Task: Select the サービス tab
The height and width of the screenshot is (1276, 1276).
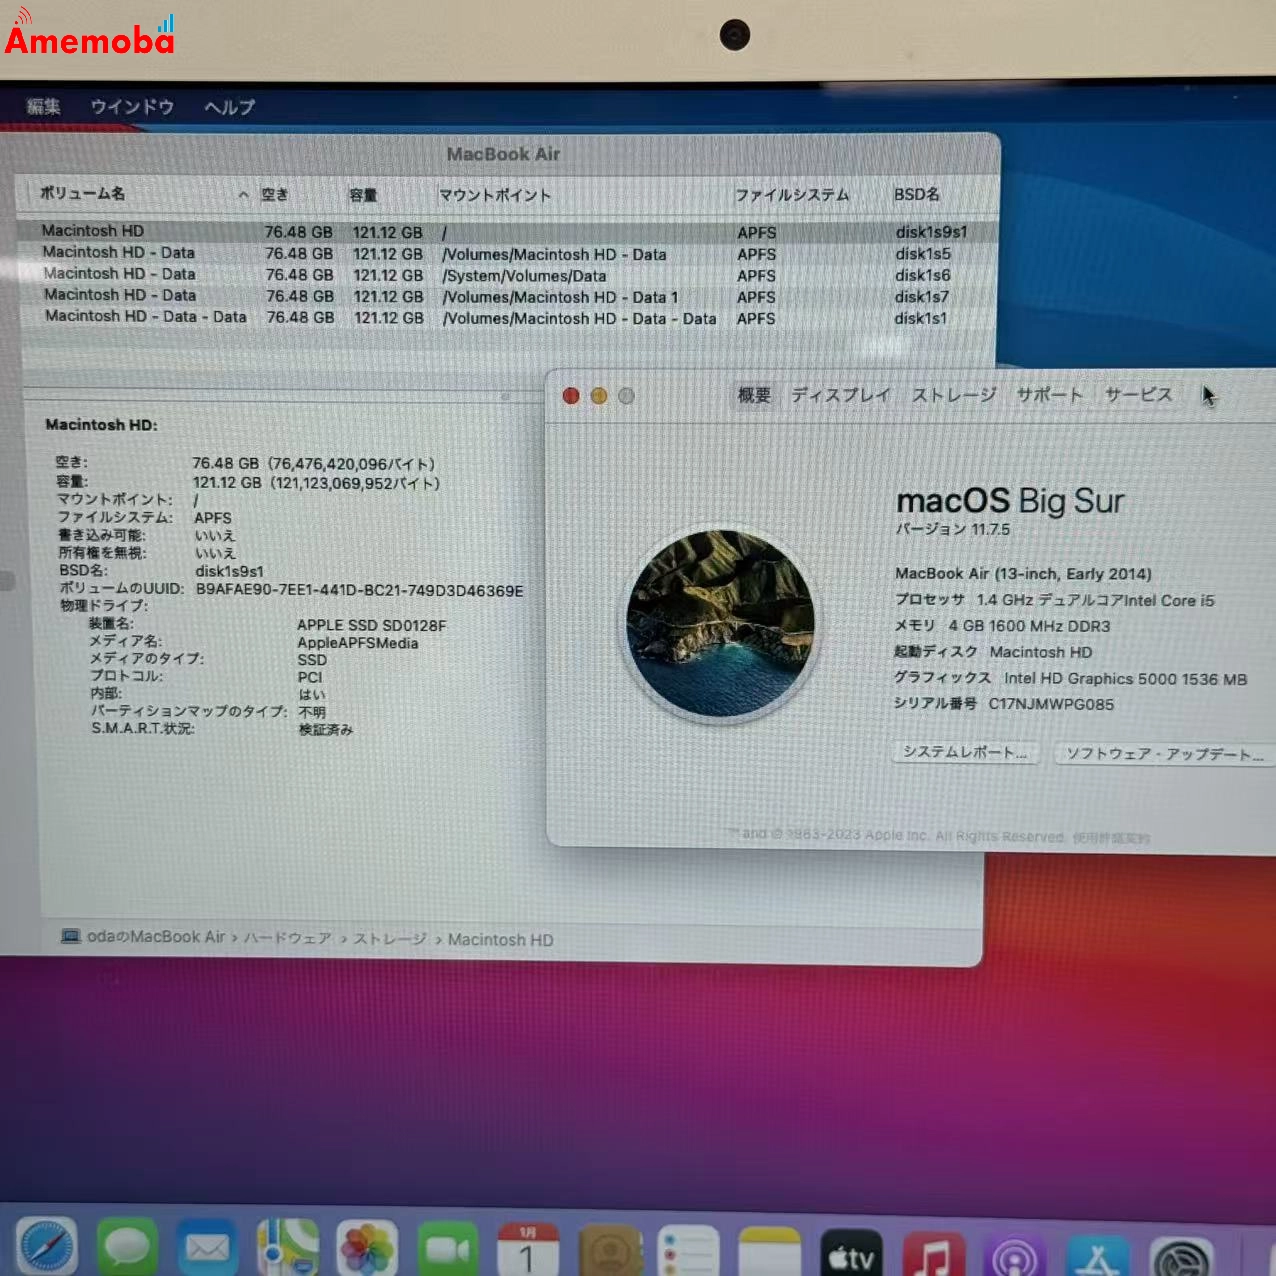Action: click(x=1138, y=395)
